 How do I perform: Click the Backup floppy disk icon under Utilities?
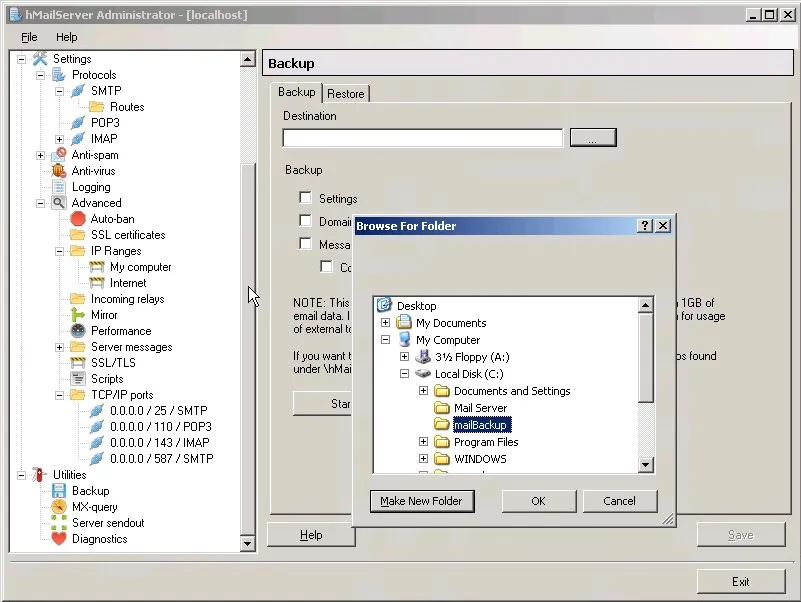60,491
